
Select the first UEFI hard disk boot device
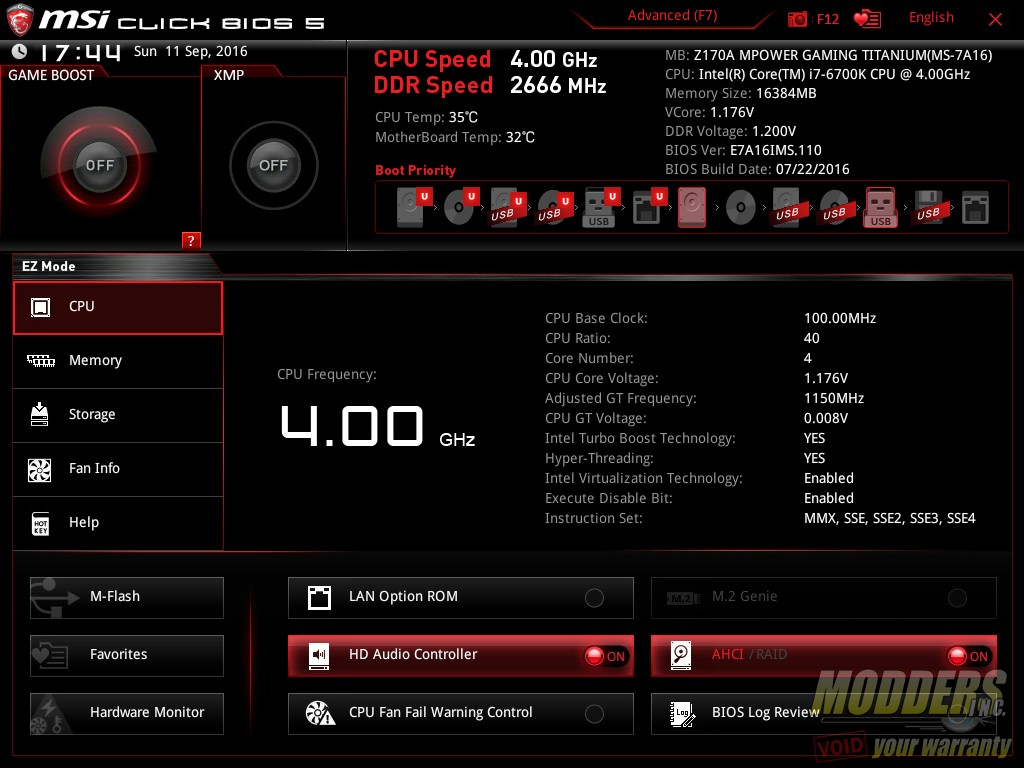tap(414, 207)
